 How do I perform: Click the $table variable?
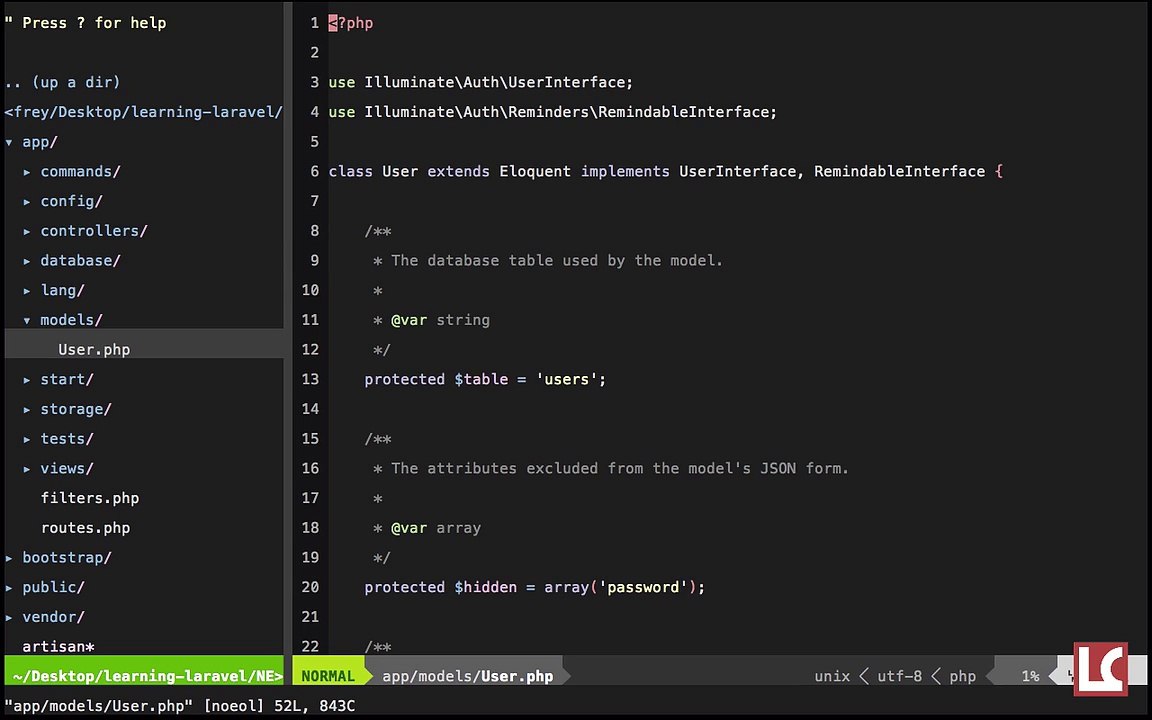tap(481, 379)
